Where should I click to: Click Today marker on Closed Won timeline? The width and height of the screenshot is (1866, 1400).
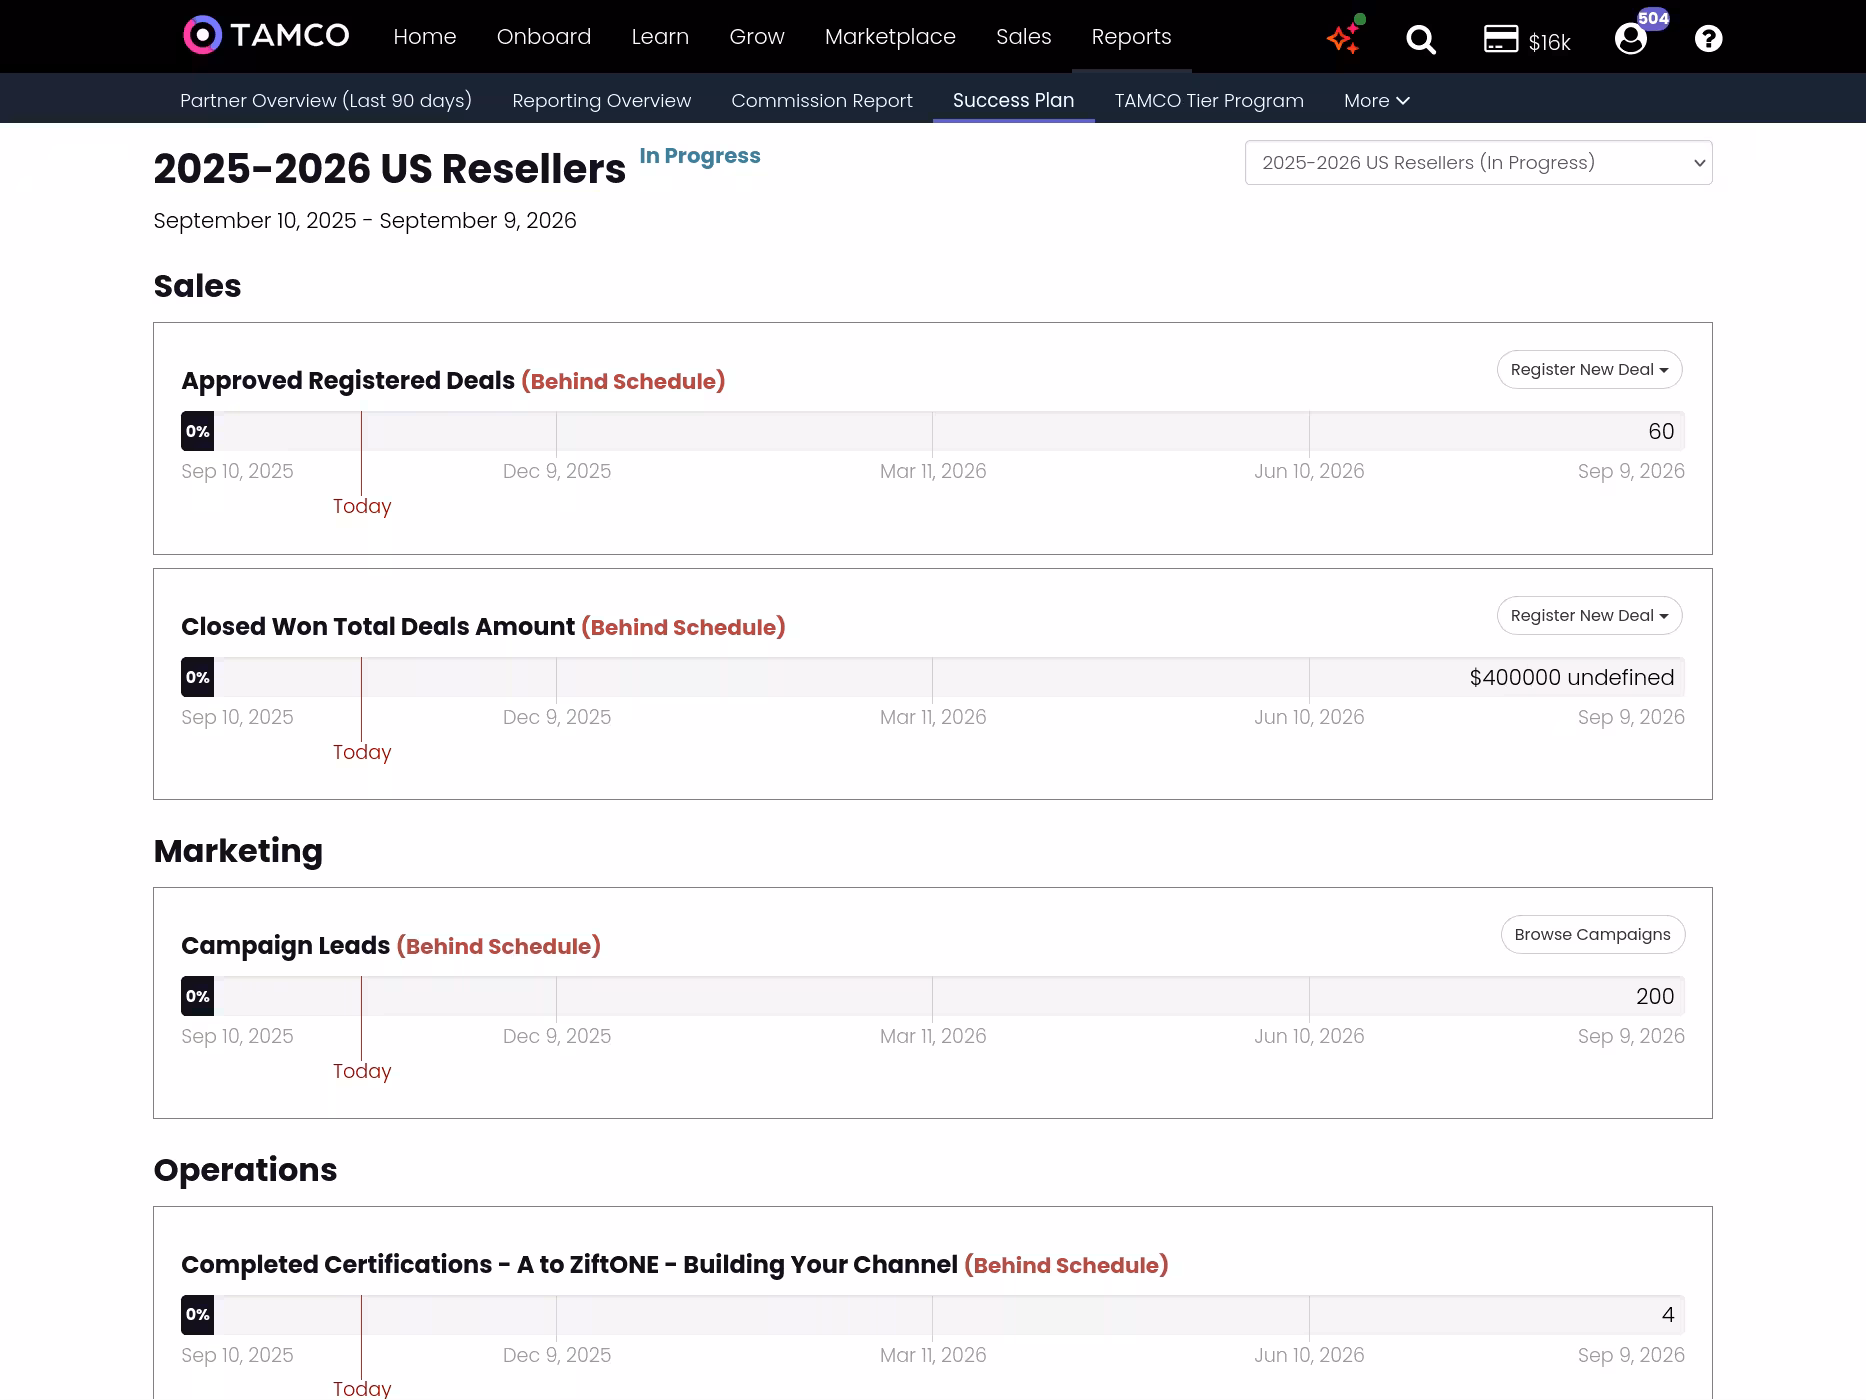[x=362, y=752]
